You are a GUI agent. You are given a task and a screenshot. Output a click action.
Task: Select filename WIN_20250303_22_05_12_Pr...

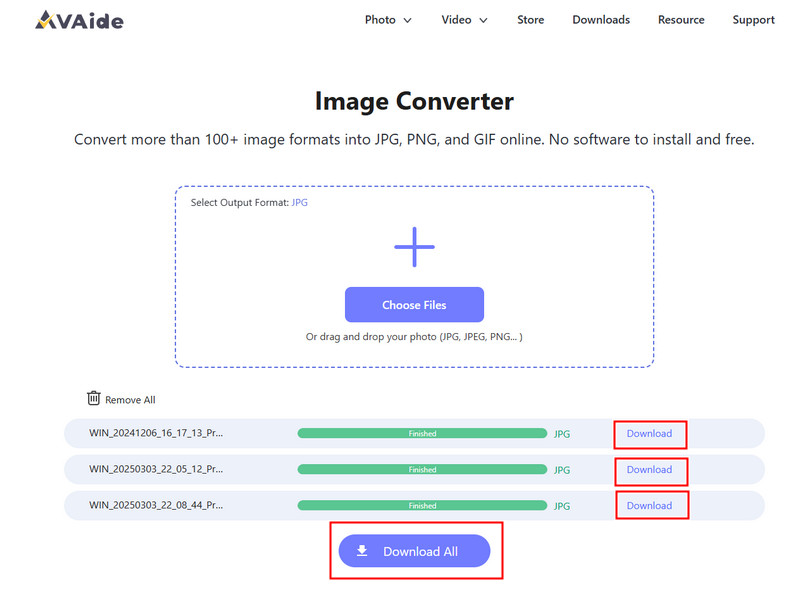tap(156, 469)
